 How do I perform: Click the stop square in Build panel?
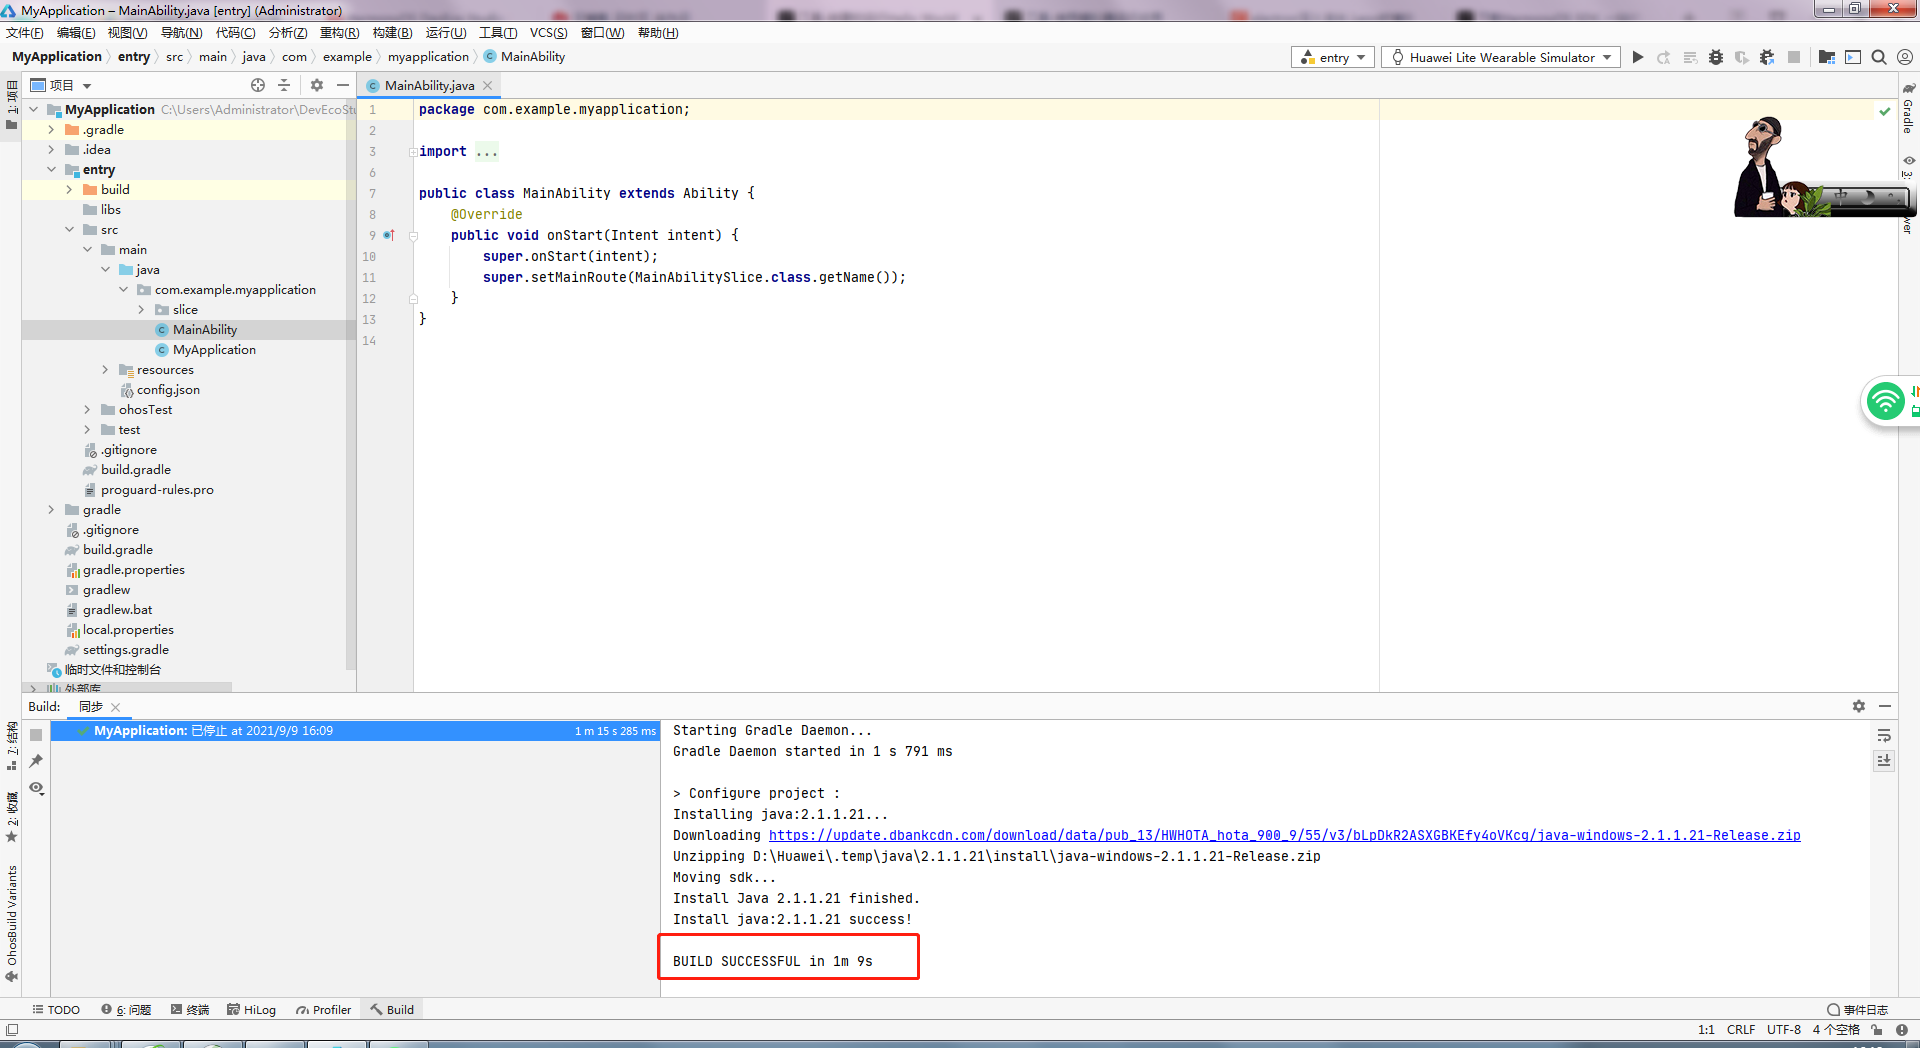[36, 734]
